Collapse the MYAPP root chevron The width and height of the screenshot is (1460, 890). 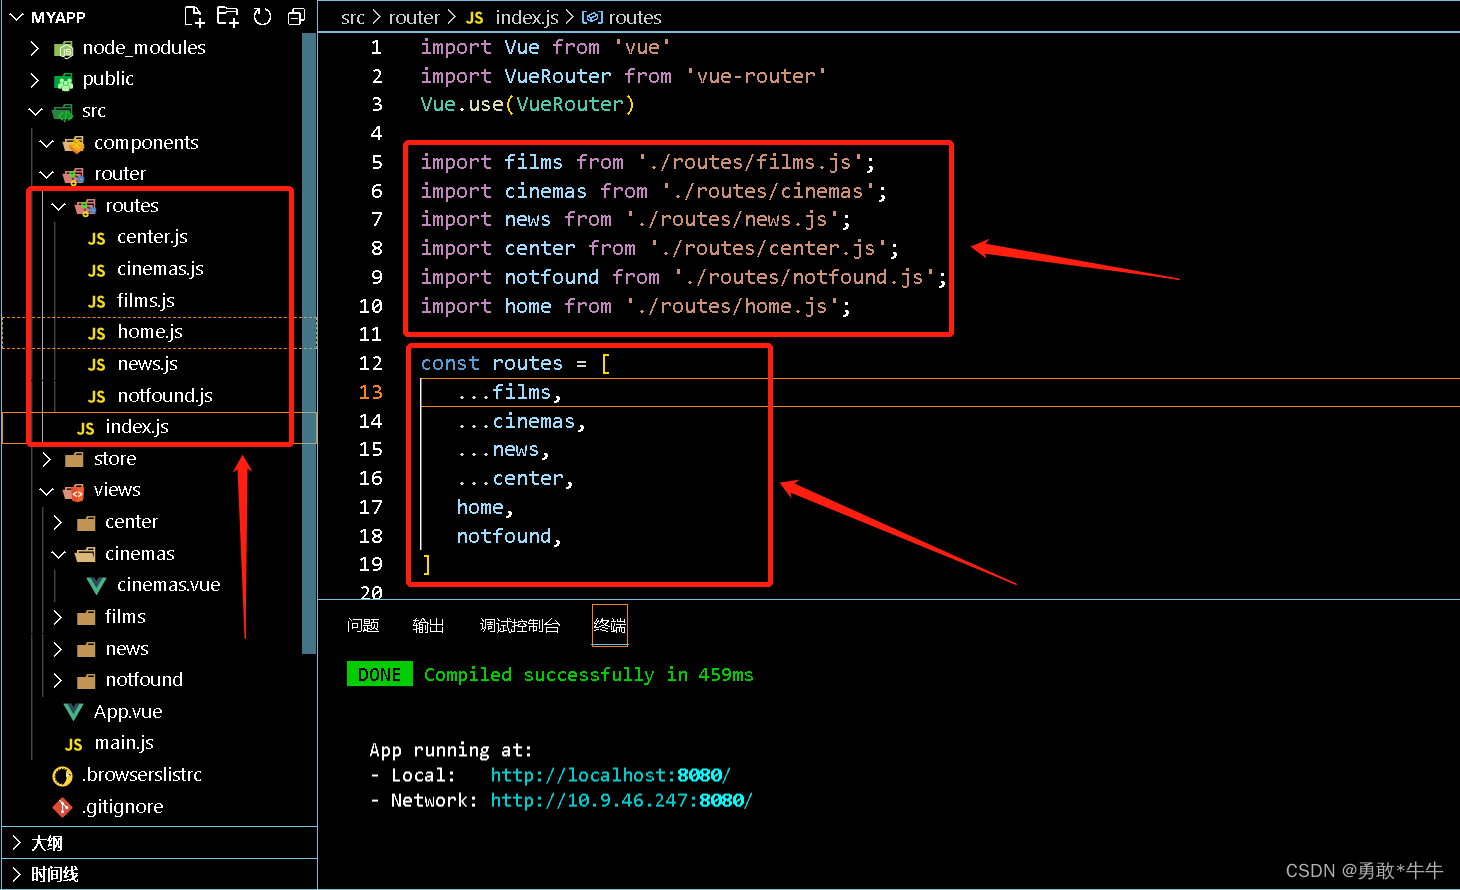16,17
